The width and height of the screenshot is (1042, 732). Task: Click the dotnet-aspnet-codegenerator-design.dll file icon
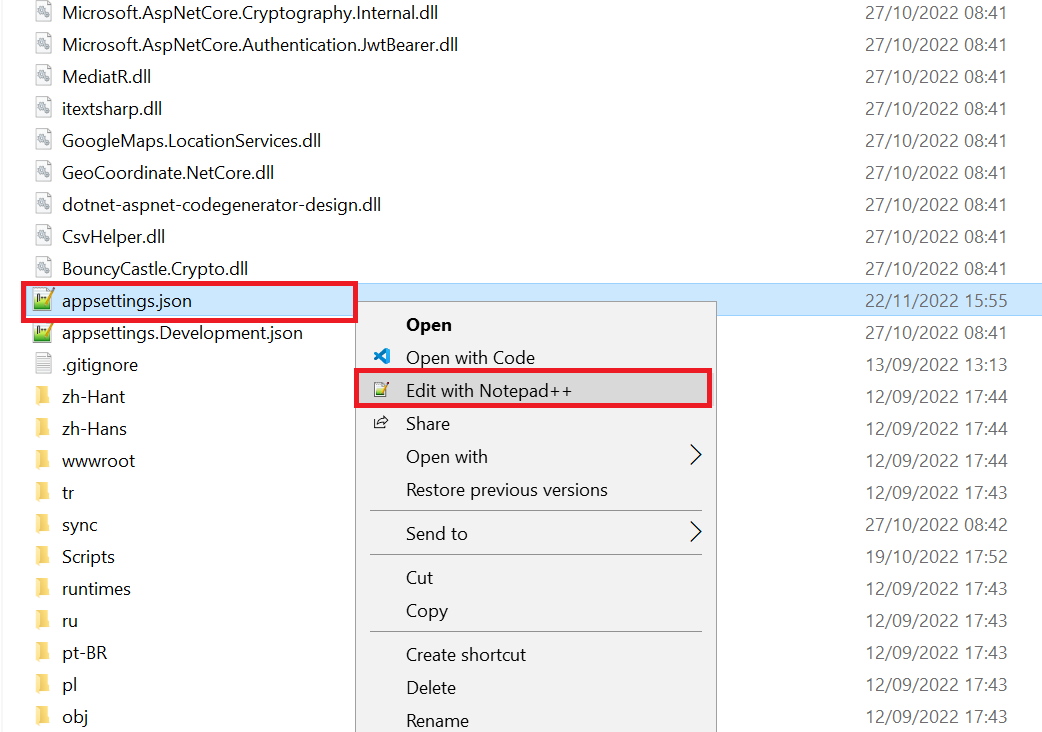tap(43, 204)
